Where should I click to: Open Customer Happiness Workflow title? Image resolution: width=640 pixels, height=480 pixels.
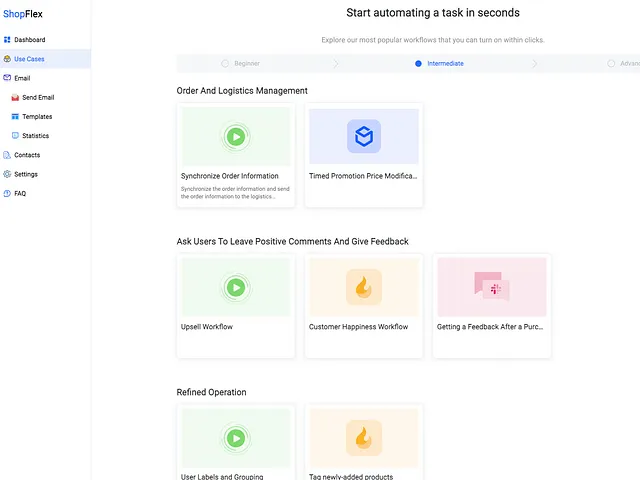tap(358, 327)
